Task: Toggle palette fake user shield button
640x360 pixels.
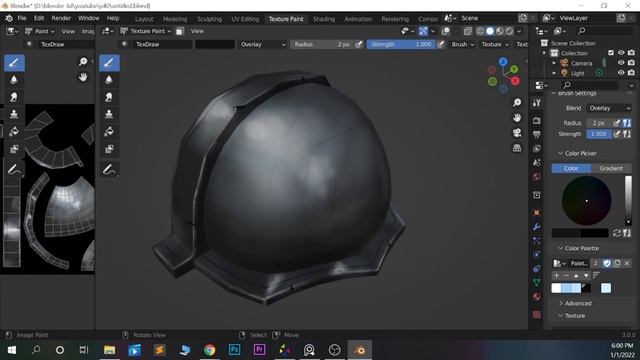Action: point(607,263)
